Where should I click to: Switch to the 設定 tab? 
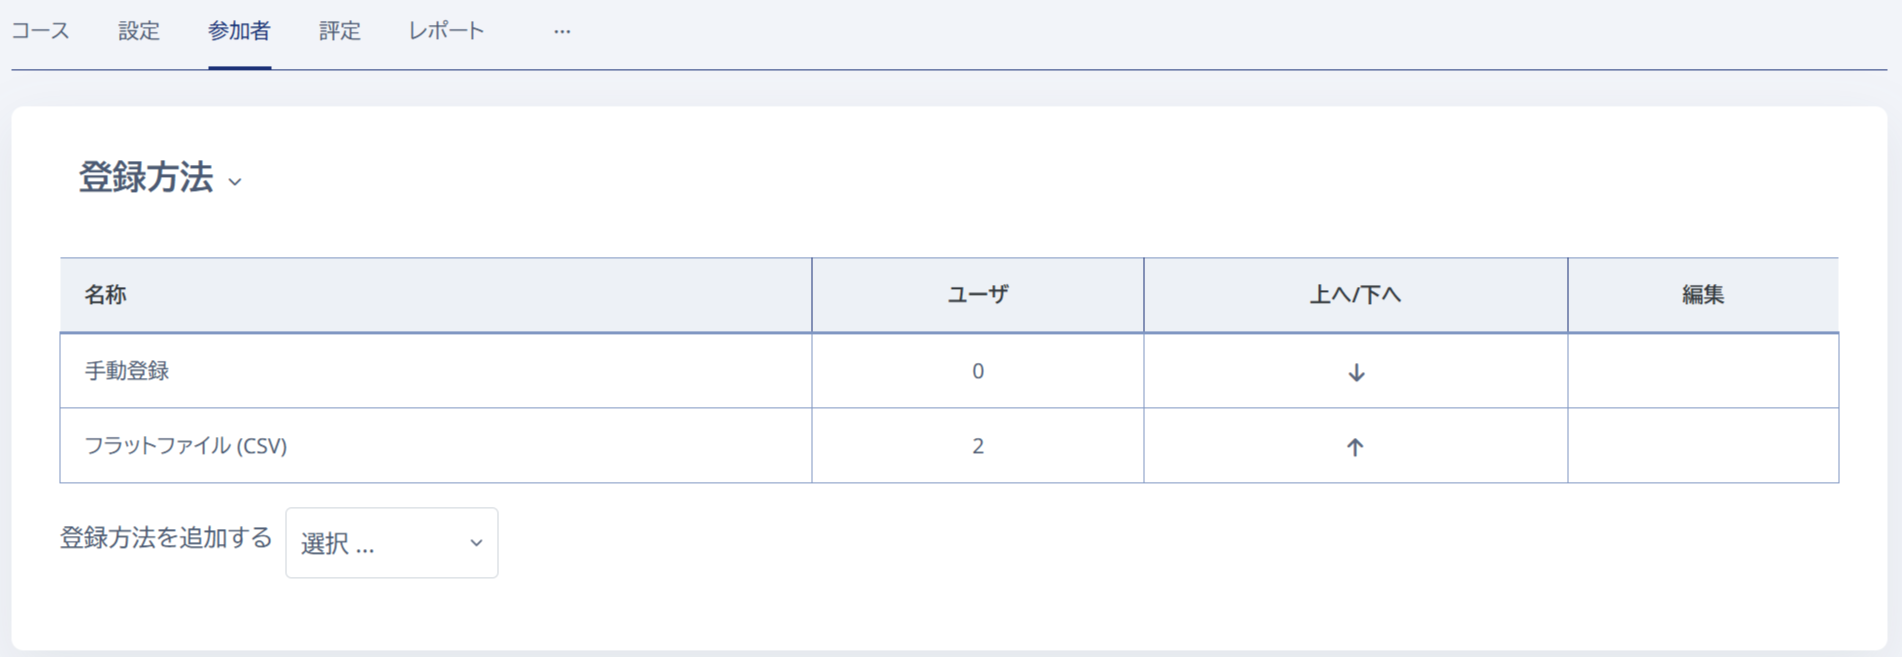click(x=138, y=31)
